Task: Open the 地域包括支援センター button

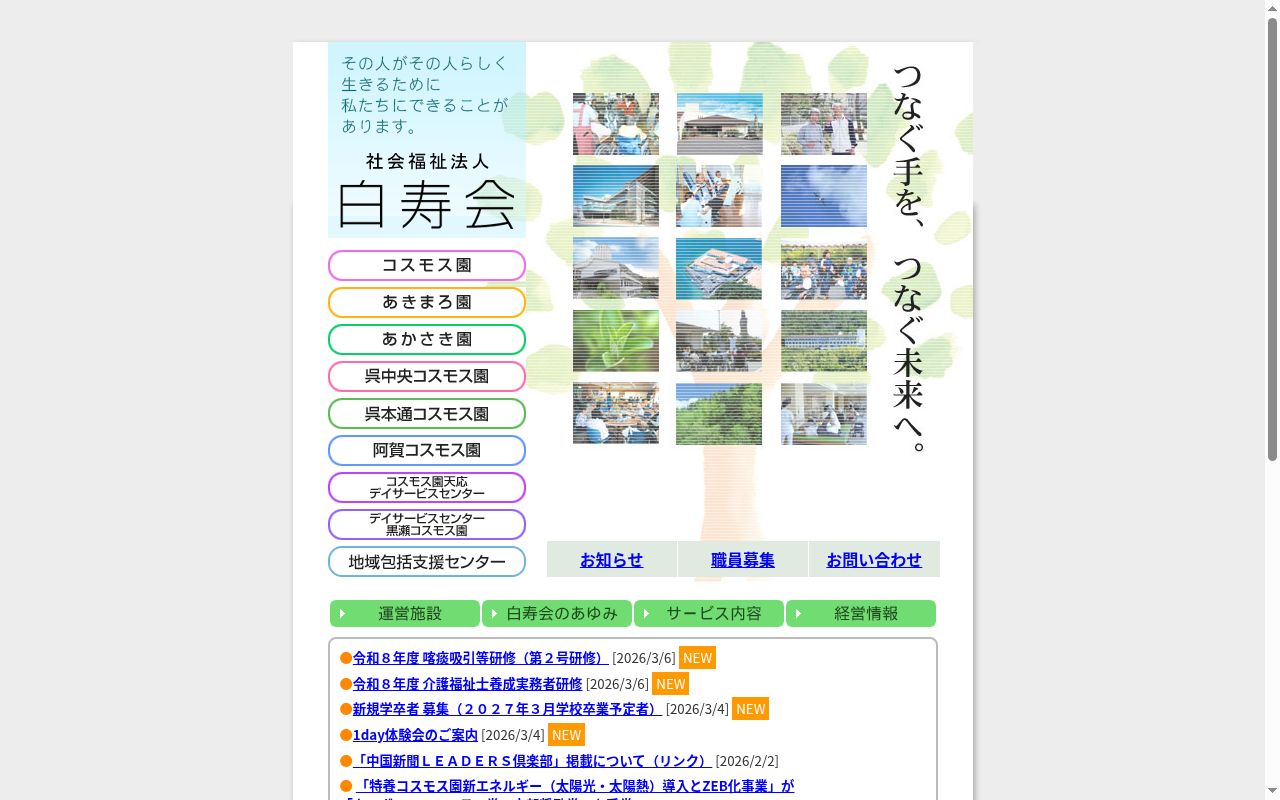Action: [x=427, y=561]
